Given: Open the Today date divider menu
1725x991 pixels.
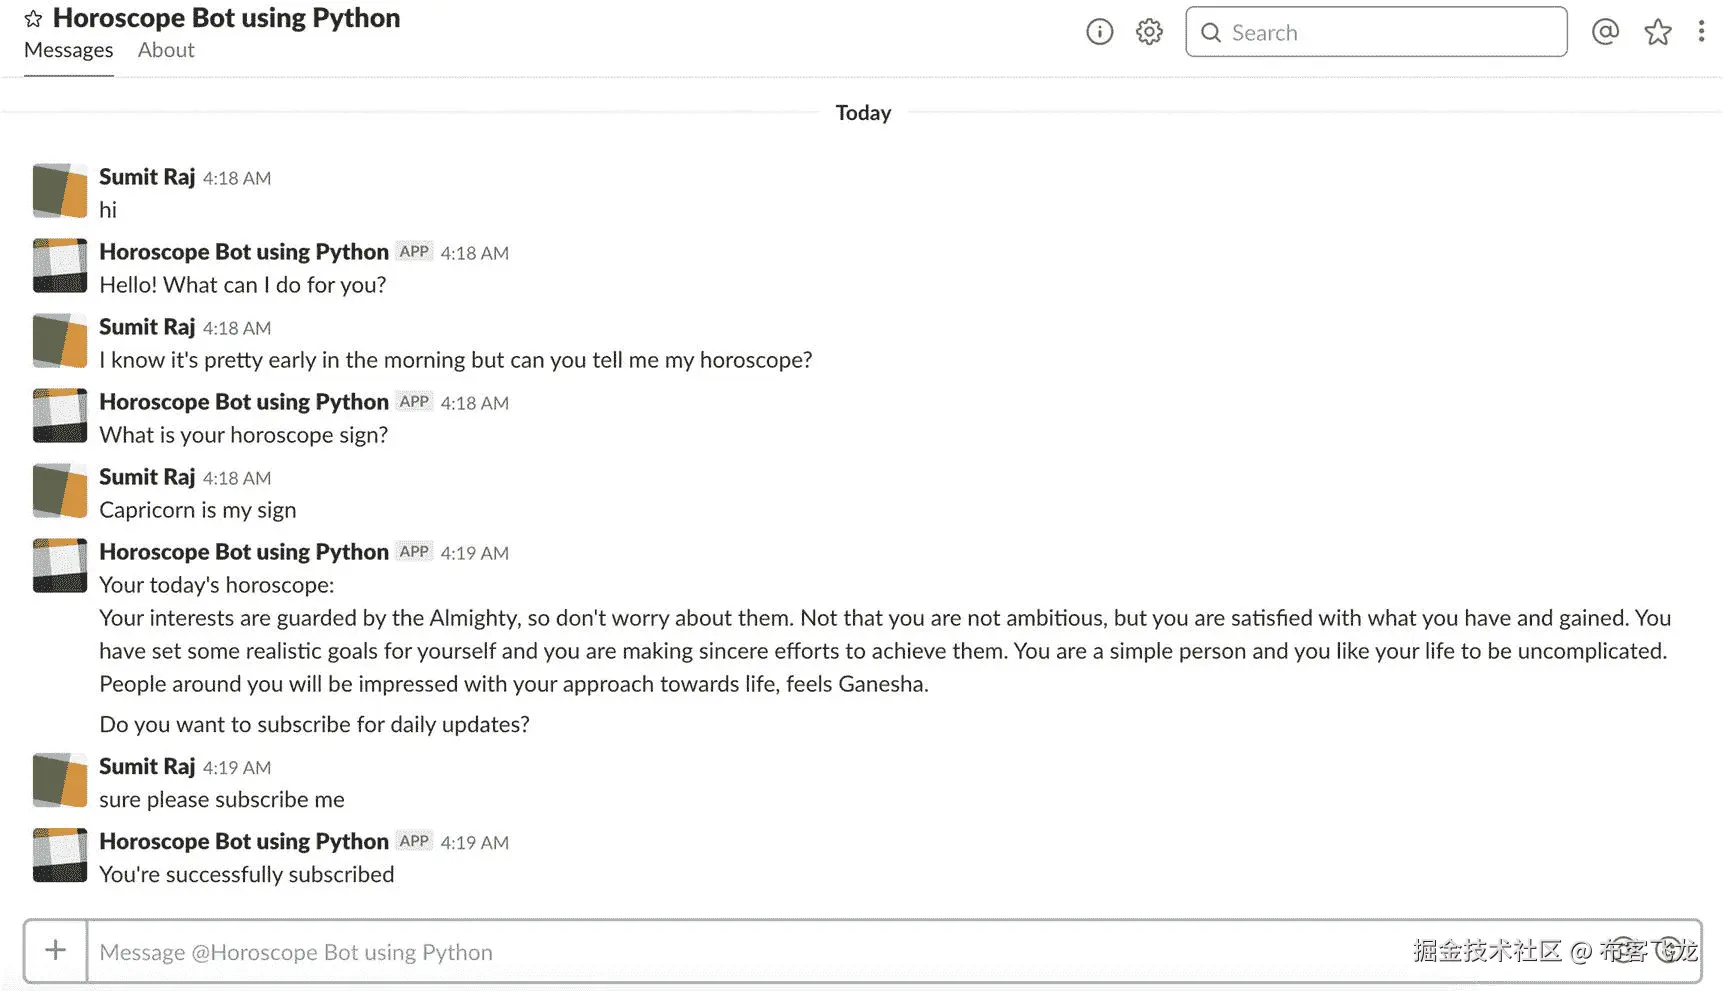Looking at the screenshot, I should click(x=863, y=113).
